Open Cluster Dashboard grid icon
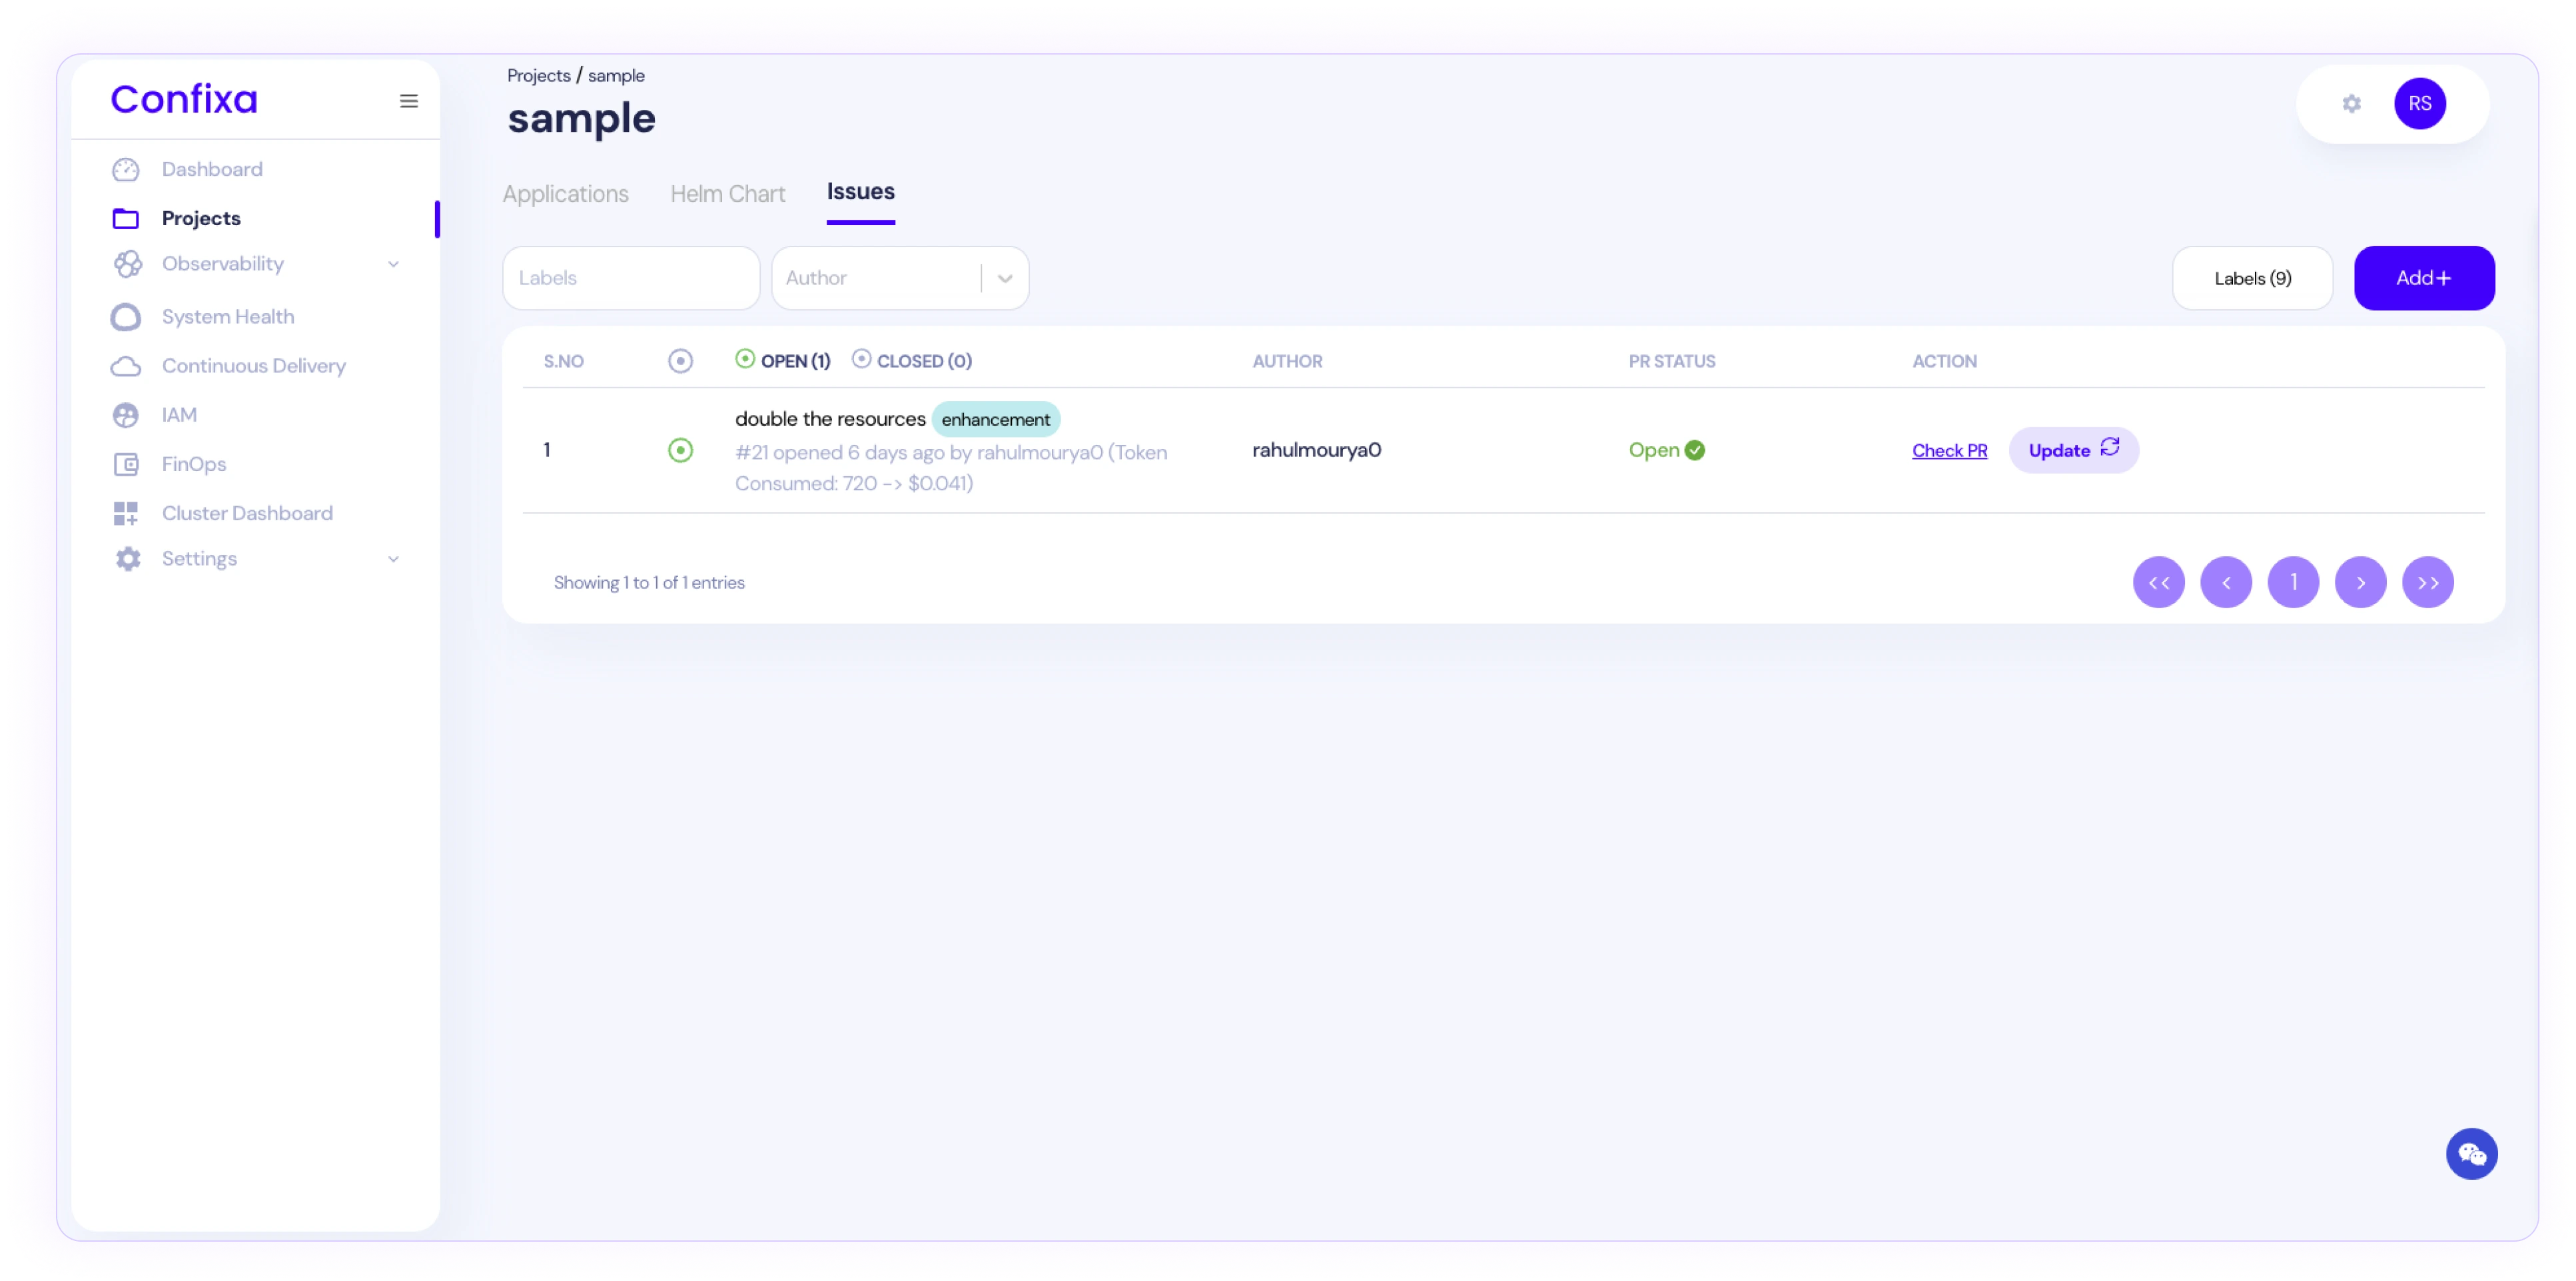Image resolution: width=2576 pixels, height=1281 pixels. click(126, 514)
